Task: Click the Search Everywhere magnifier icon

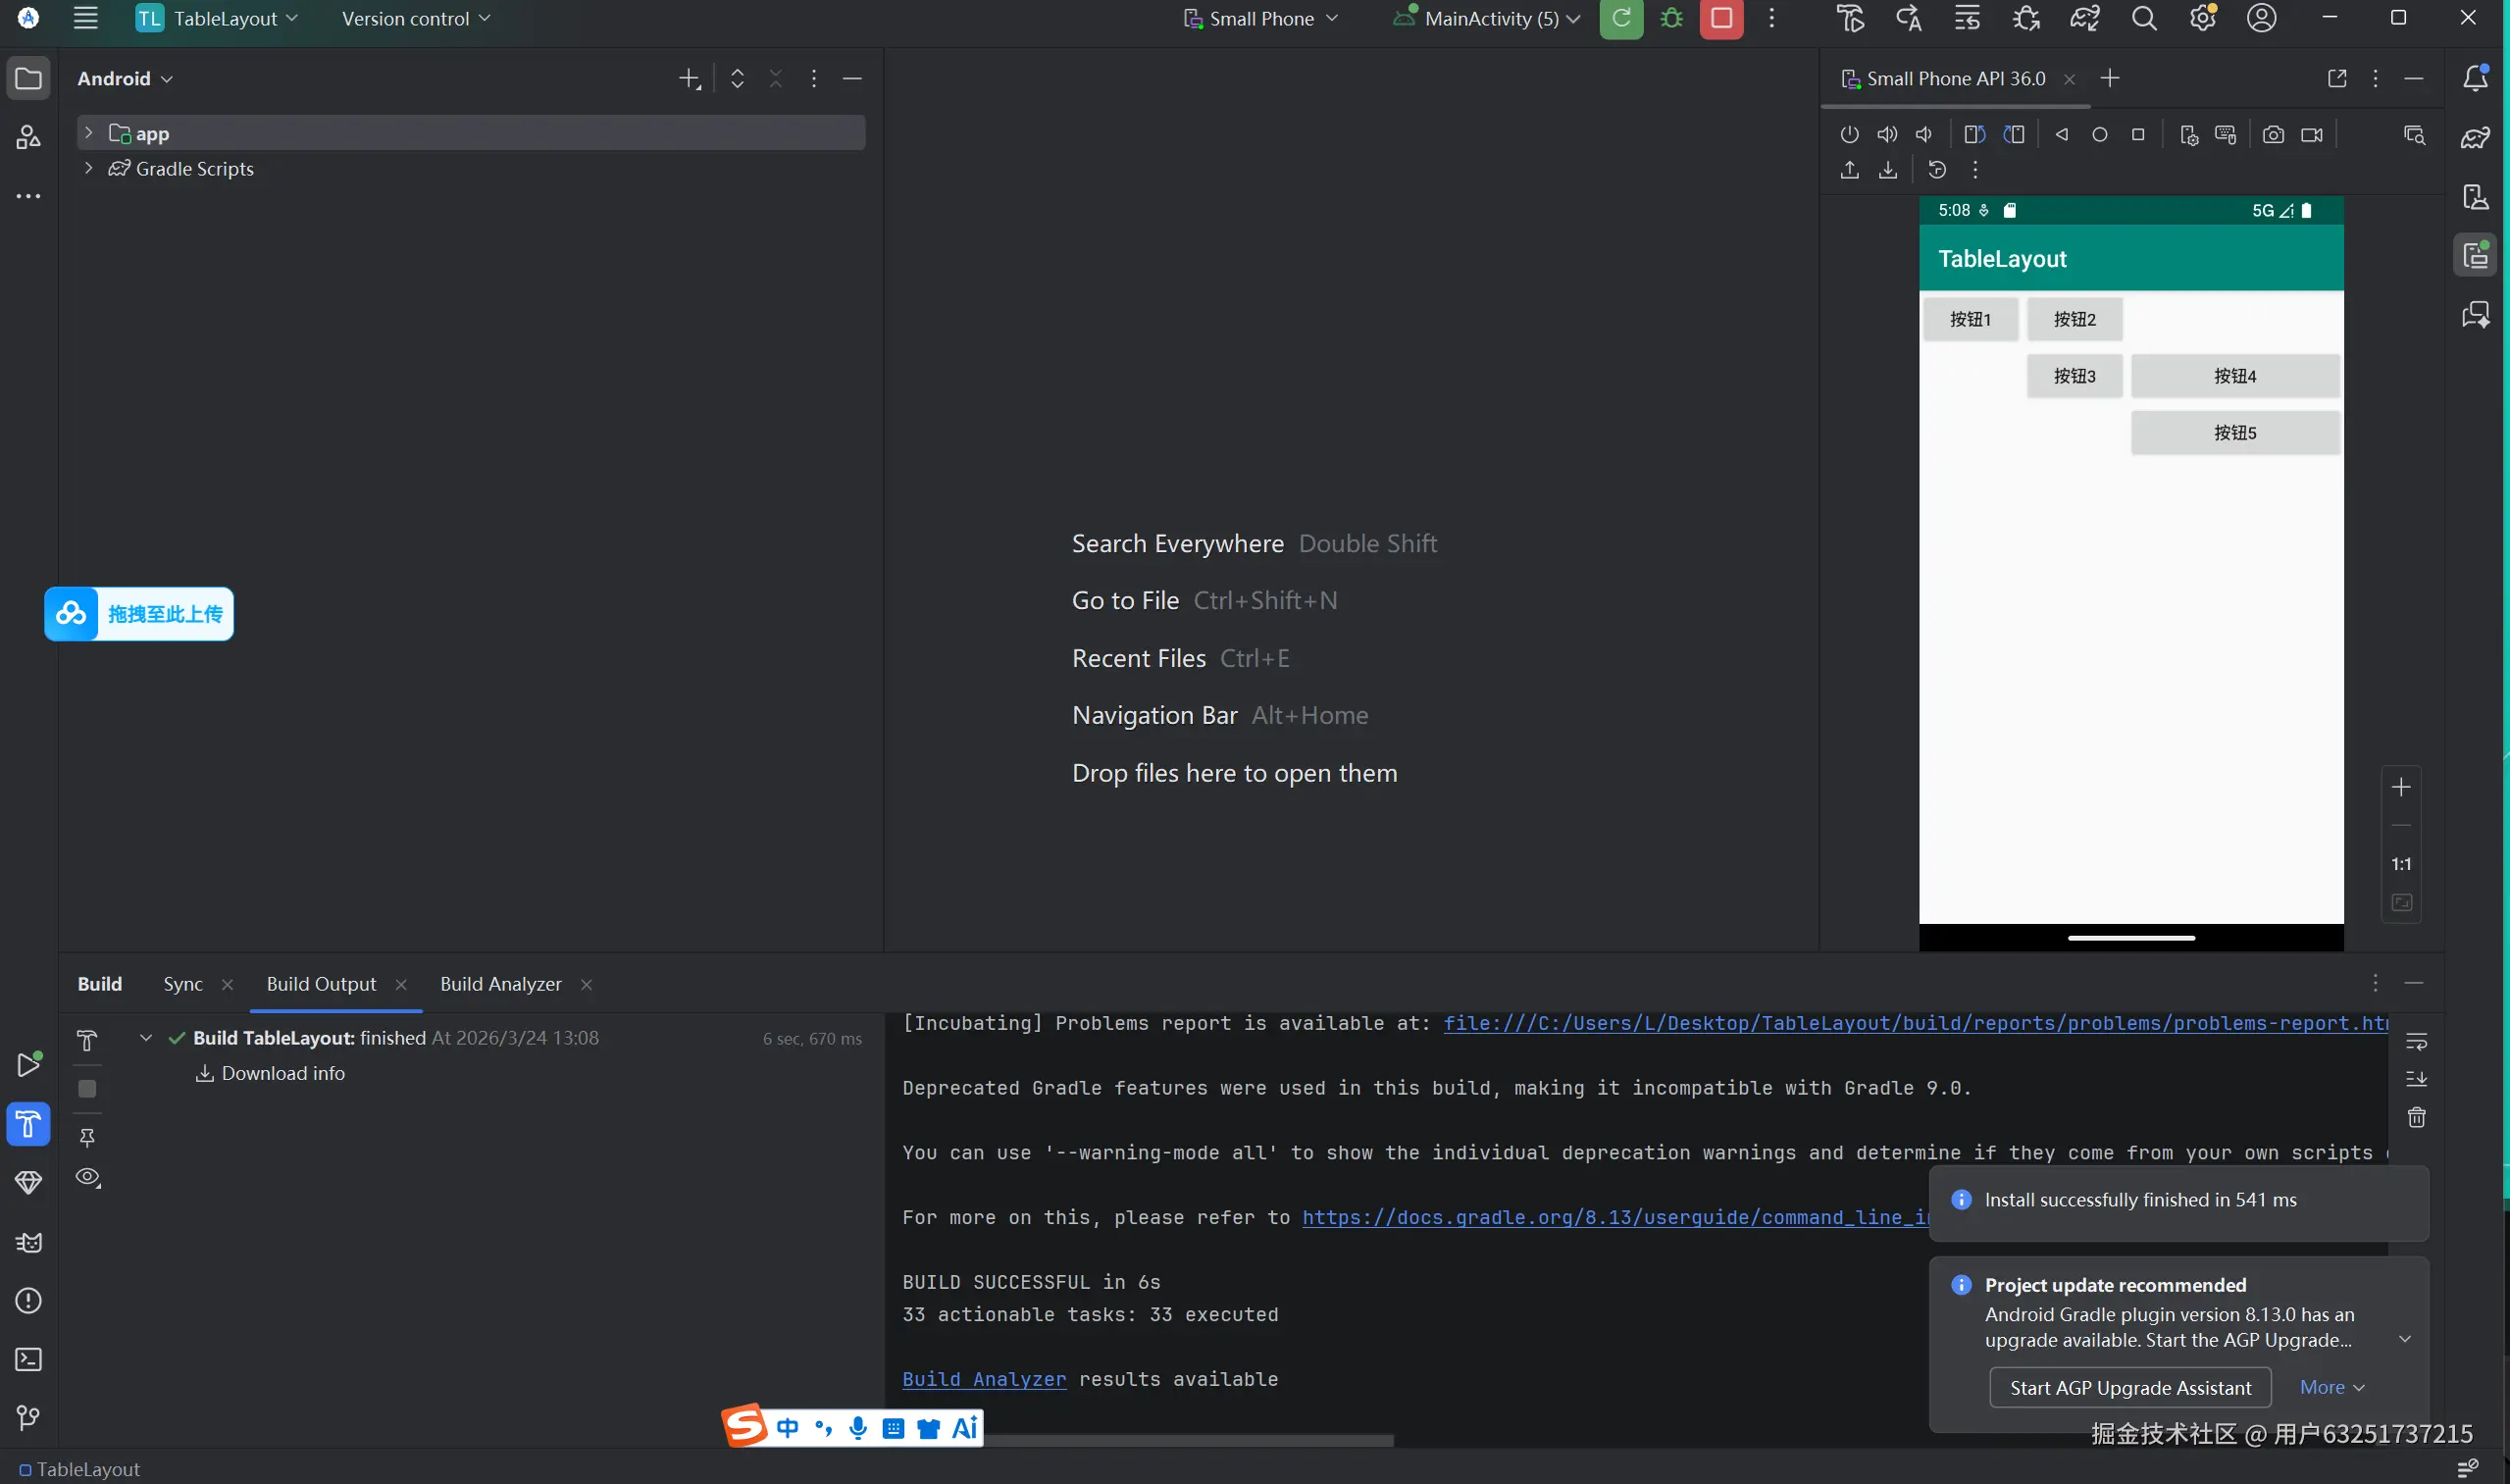Action: click(2143, 19)
